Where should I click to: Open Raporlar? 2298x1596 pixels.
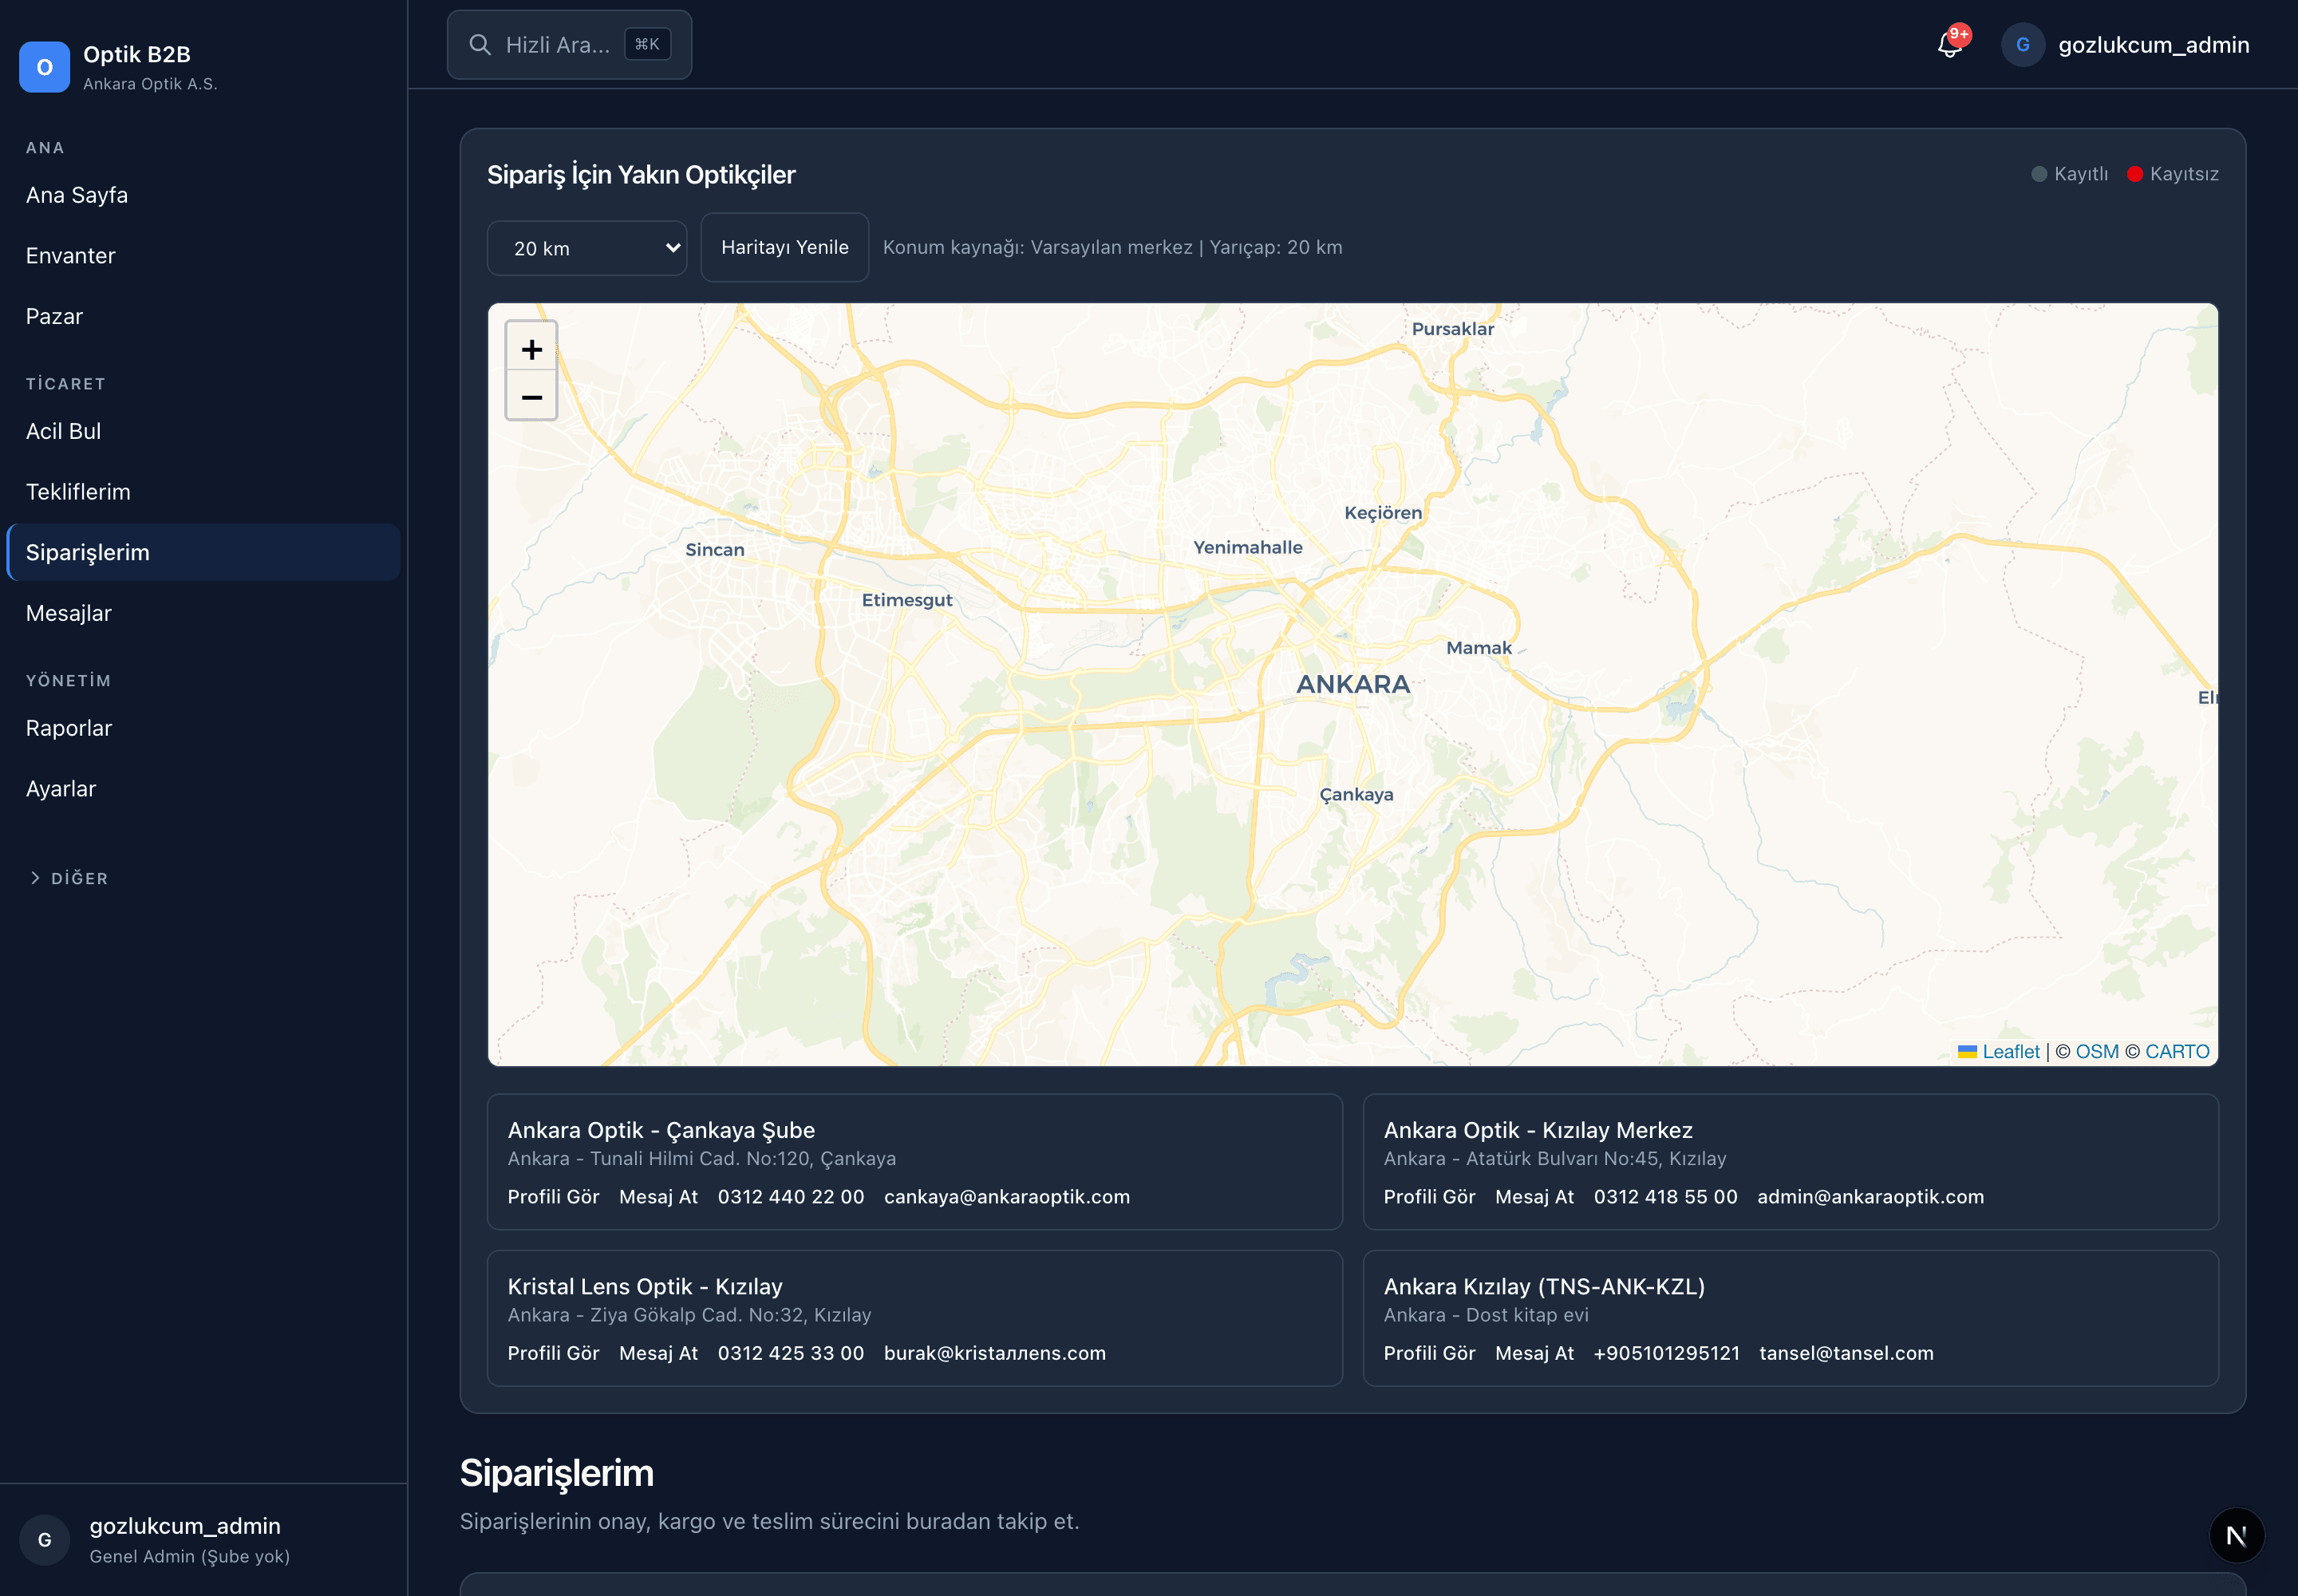click(203, 728)
